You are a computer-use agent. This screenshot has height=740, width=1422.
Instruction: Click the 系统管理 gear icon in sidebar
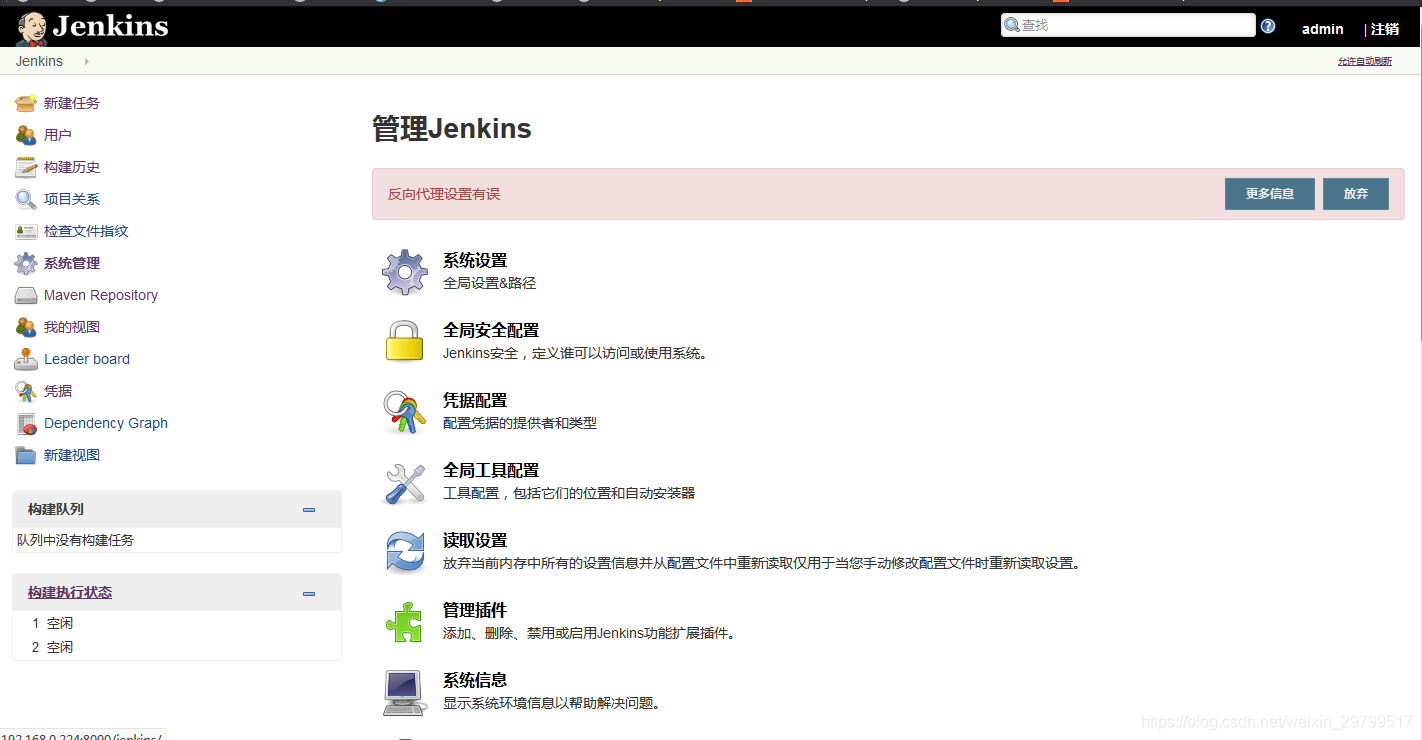[x=26, y=263]
